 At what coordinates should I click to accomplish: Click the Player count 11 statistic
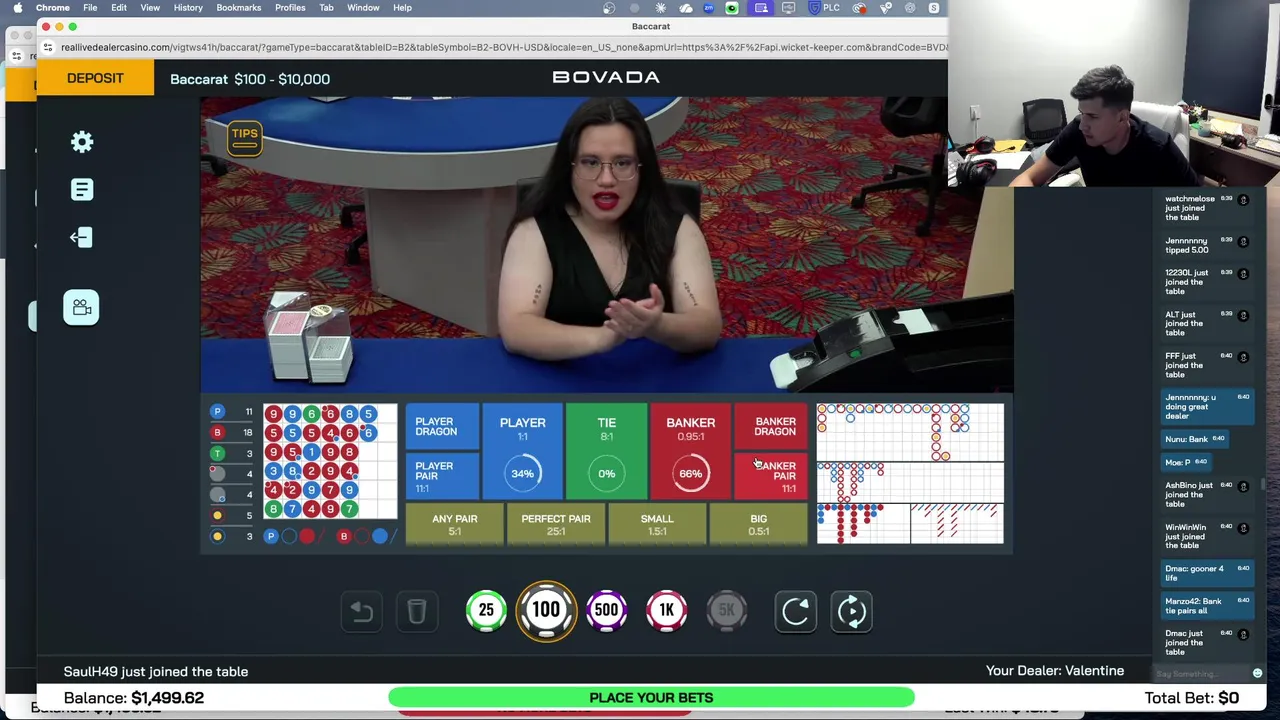pyautogui.click(x=234, y=412)
